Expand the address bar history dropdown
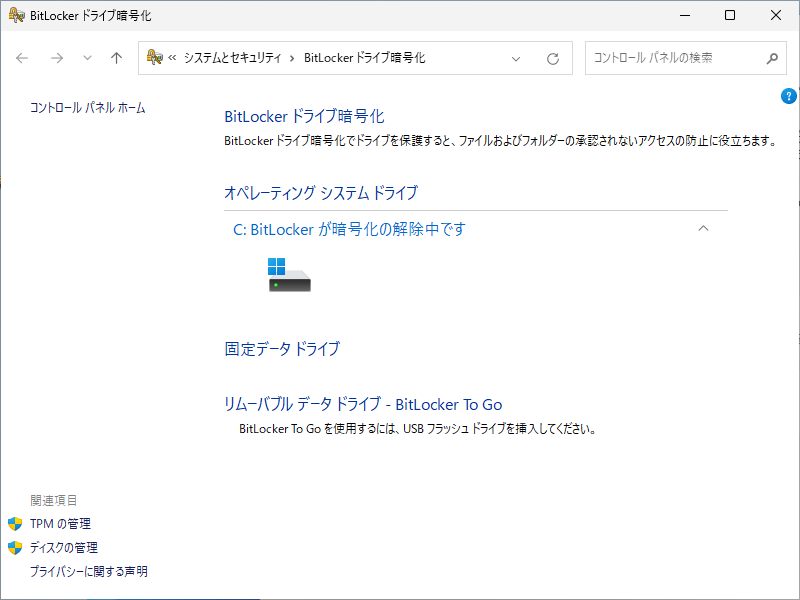This screenshot has height=600, width=800. 516,59
